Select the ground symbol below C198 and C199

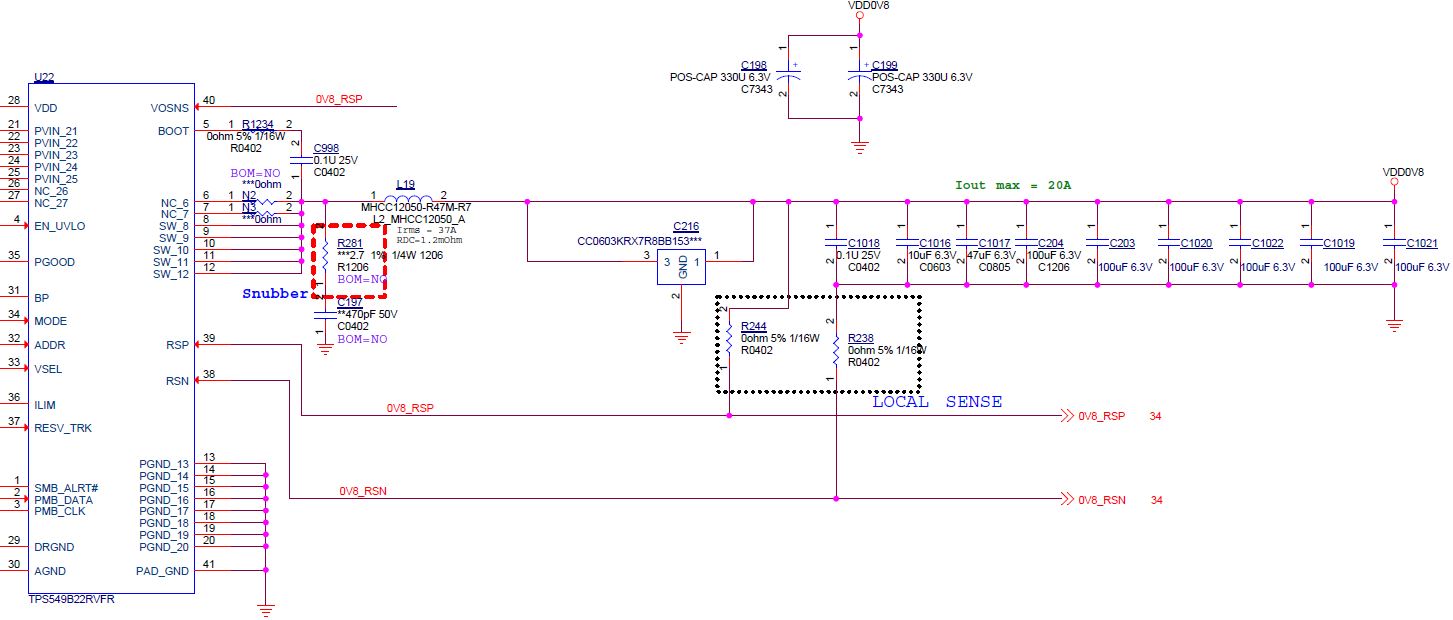[x=859, y=148]
